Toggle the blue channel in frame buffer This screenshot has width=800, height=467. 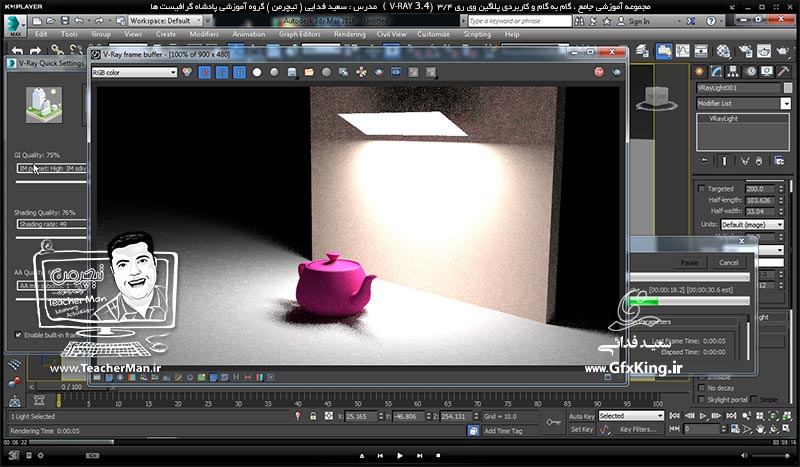coord(239,72)
